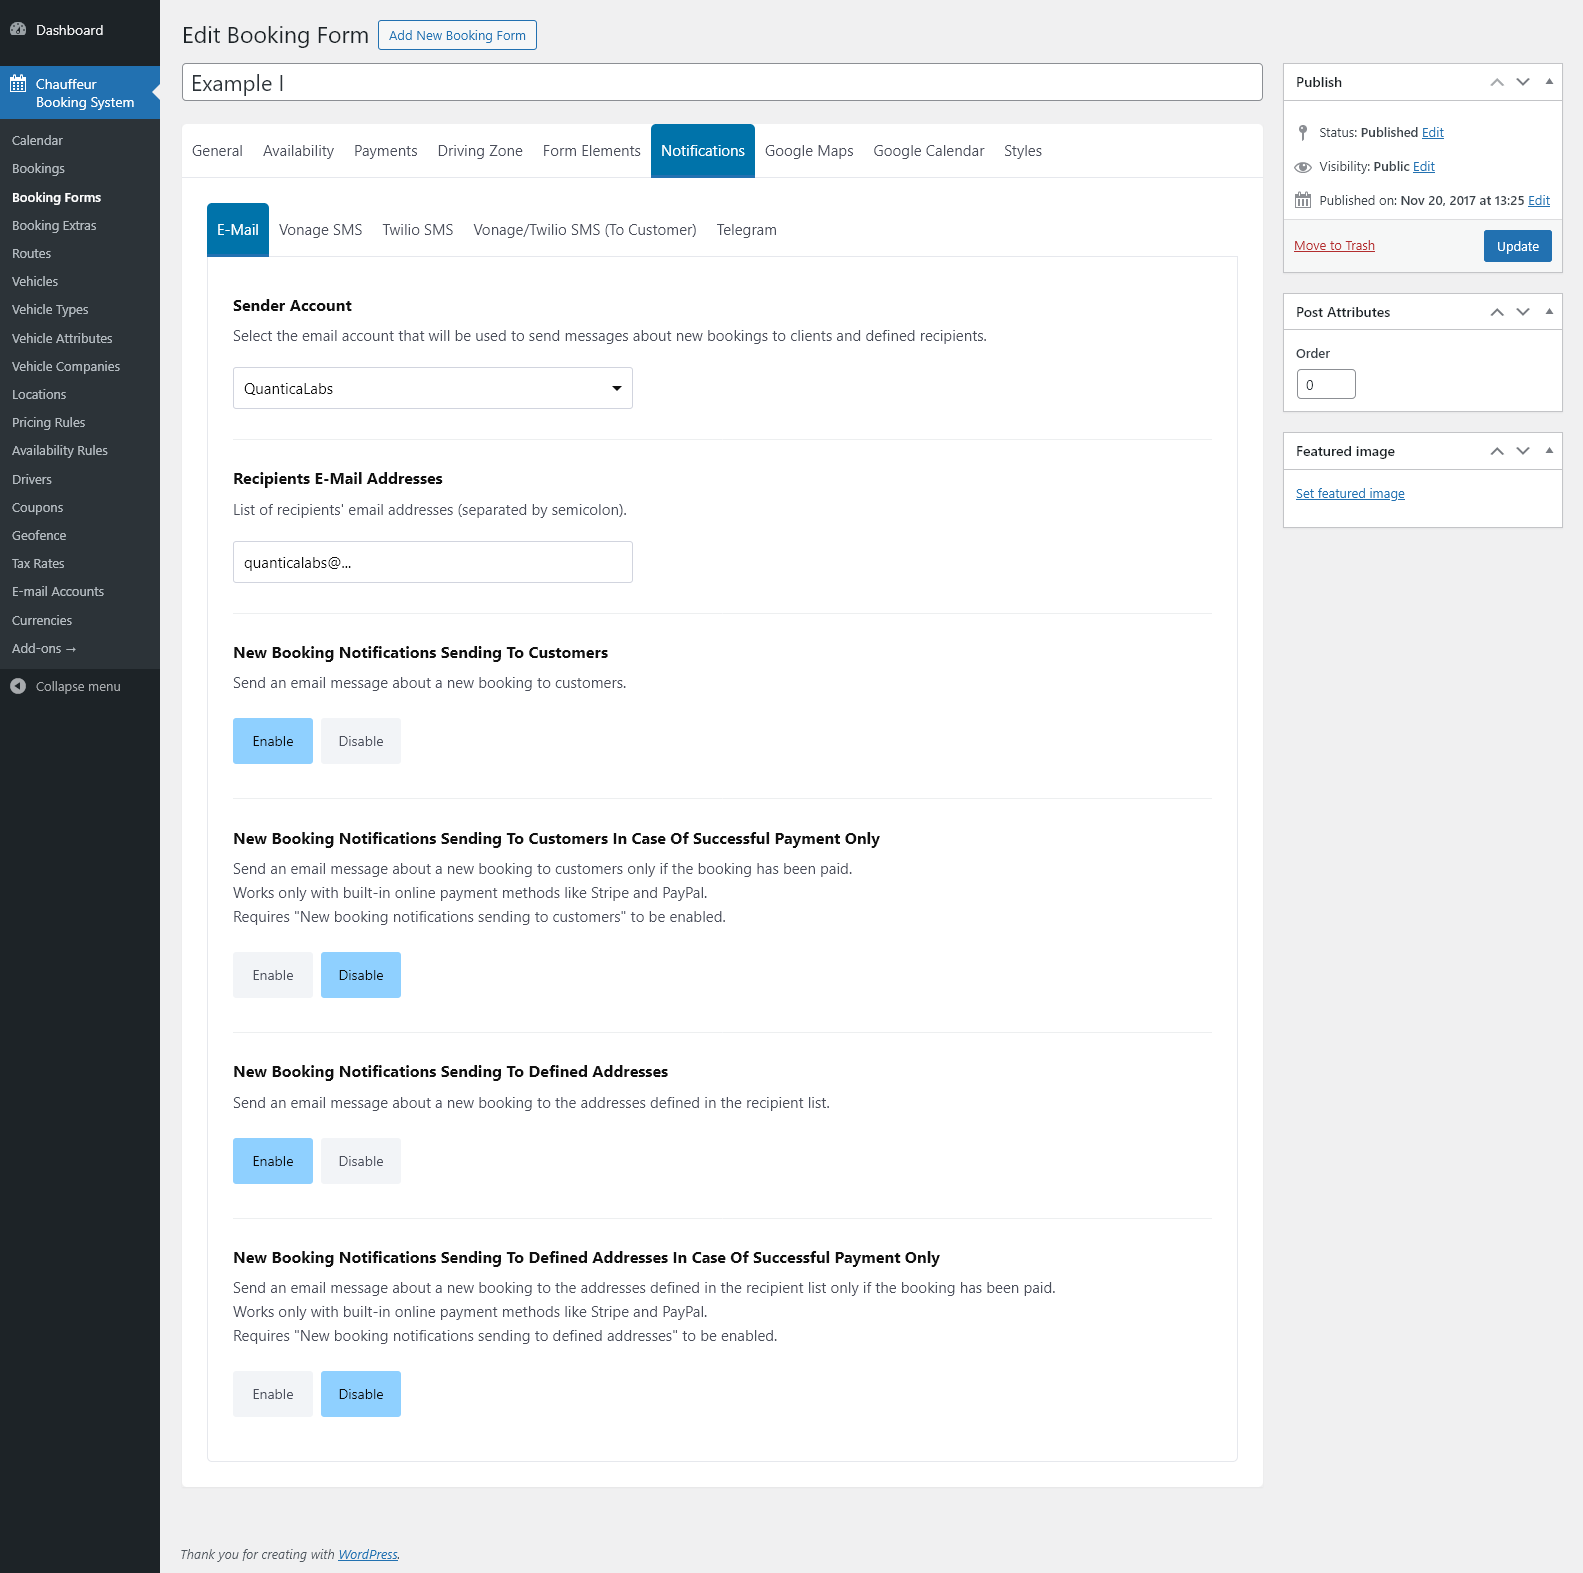Move Post Attributes panel down
1583x1573 pixels.
1523,312
